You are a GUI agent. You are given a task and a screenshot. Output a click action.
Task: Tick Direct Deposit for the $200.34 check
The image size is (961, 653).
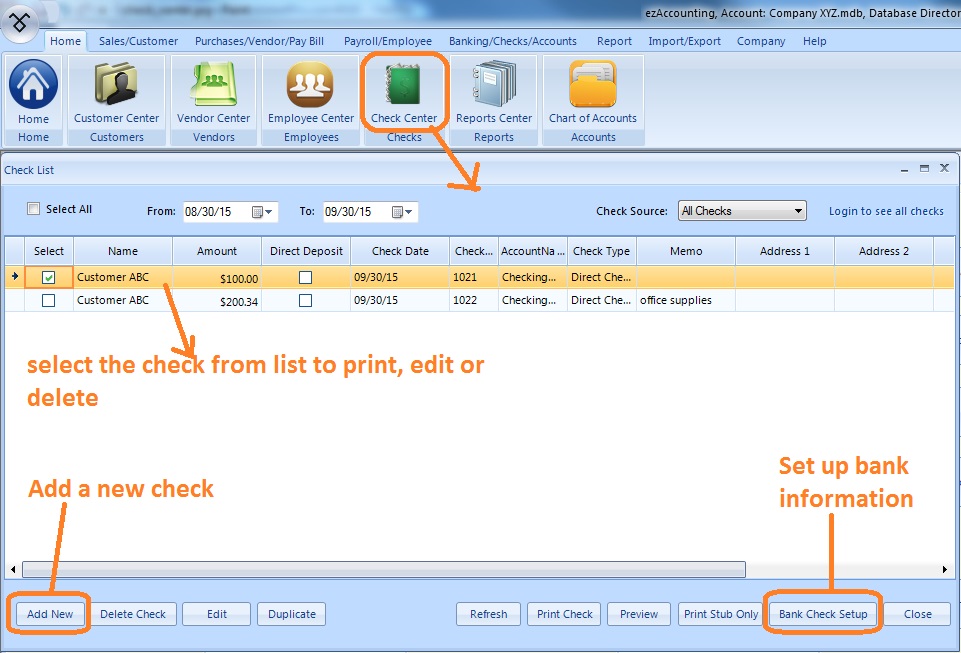(x=305, y=300)
